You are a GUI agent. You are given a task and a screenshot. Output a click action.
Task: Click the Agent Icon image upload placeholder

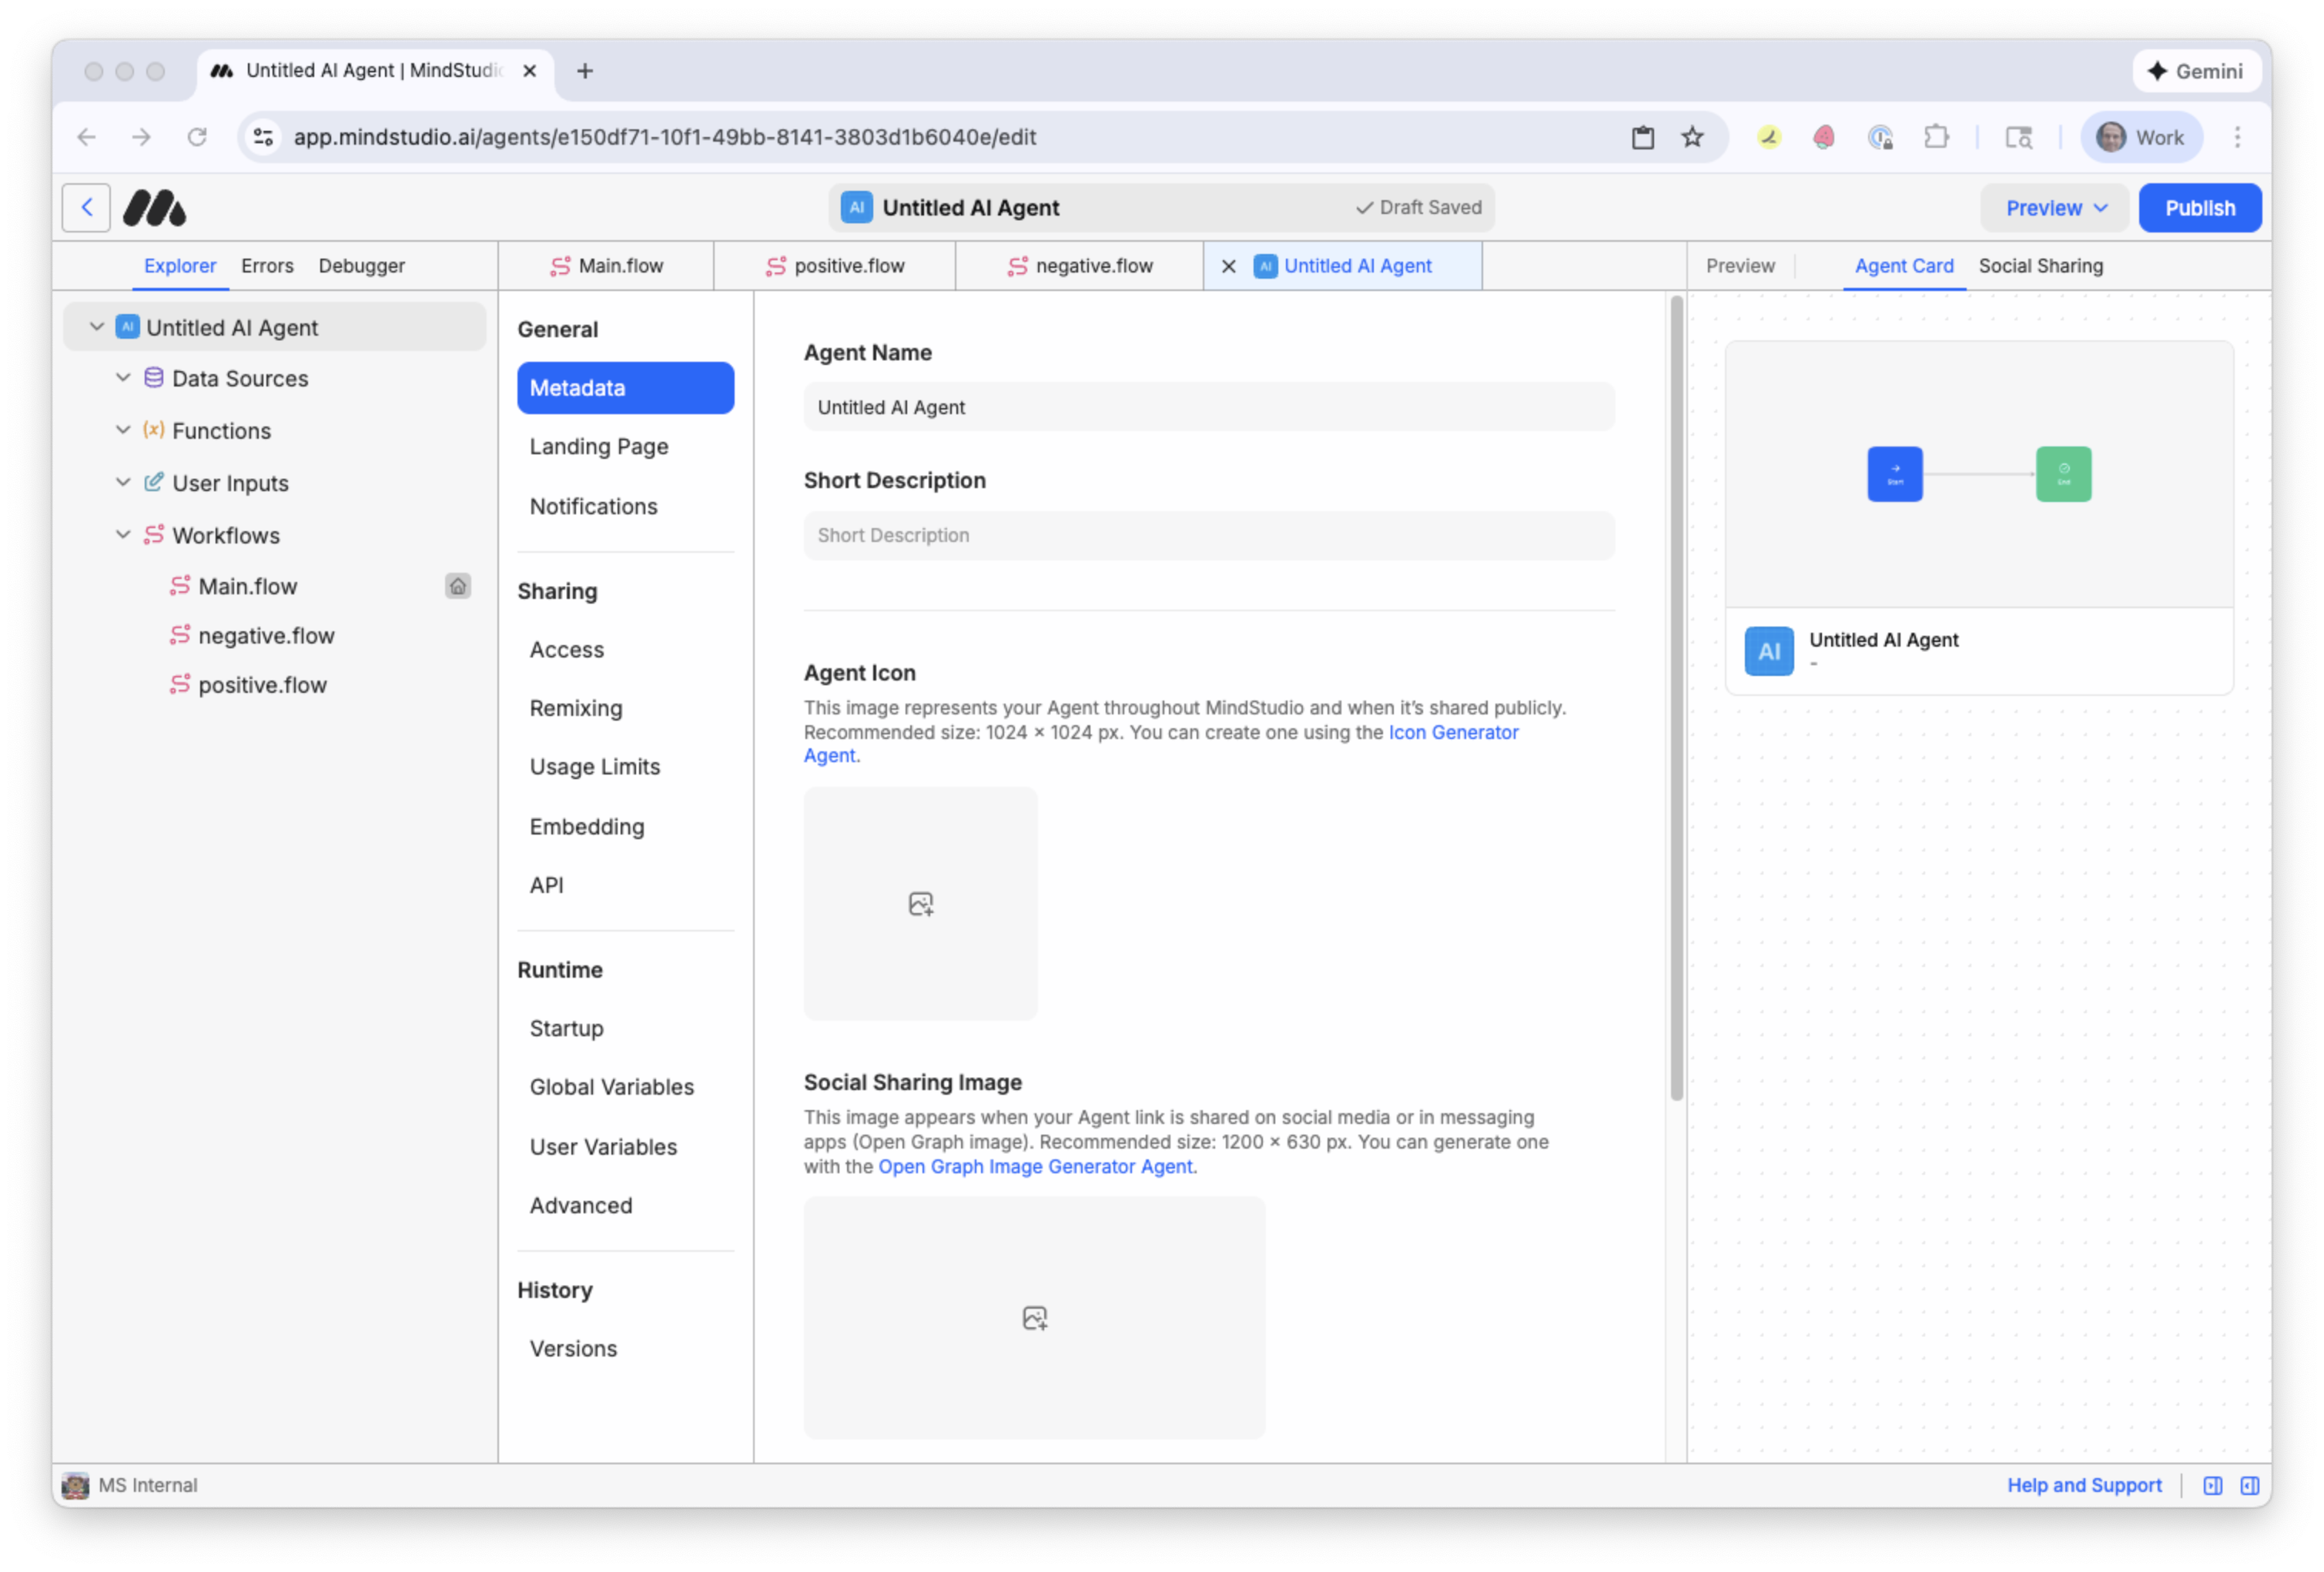tap(920, 904)
